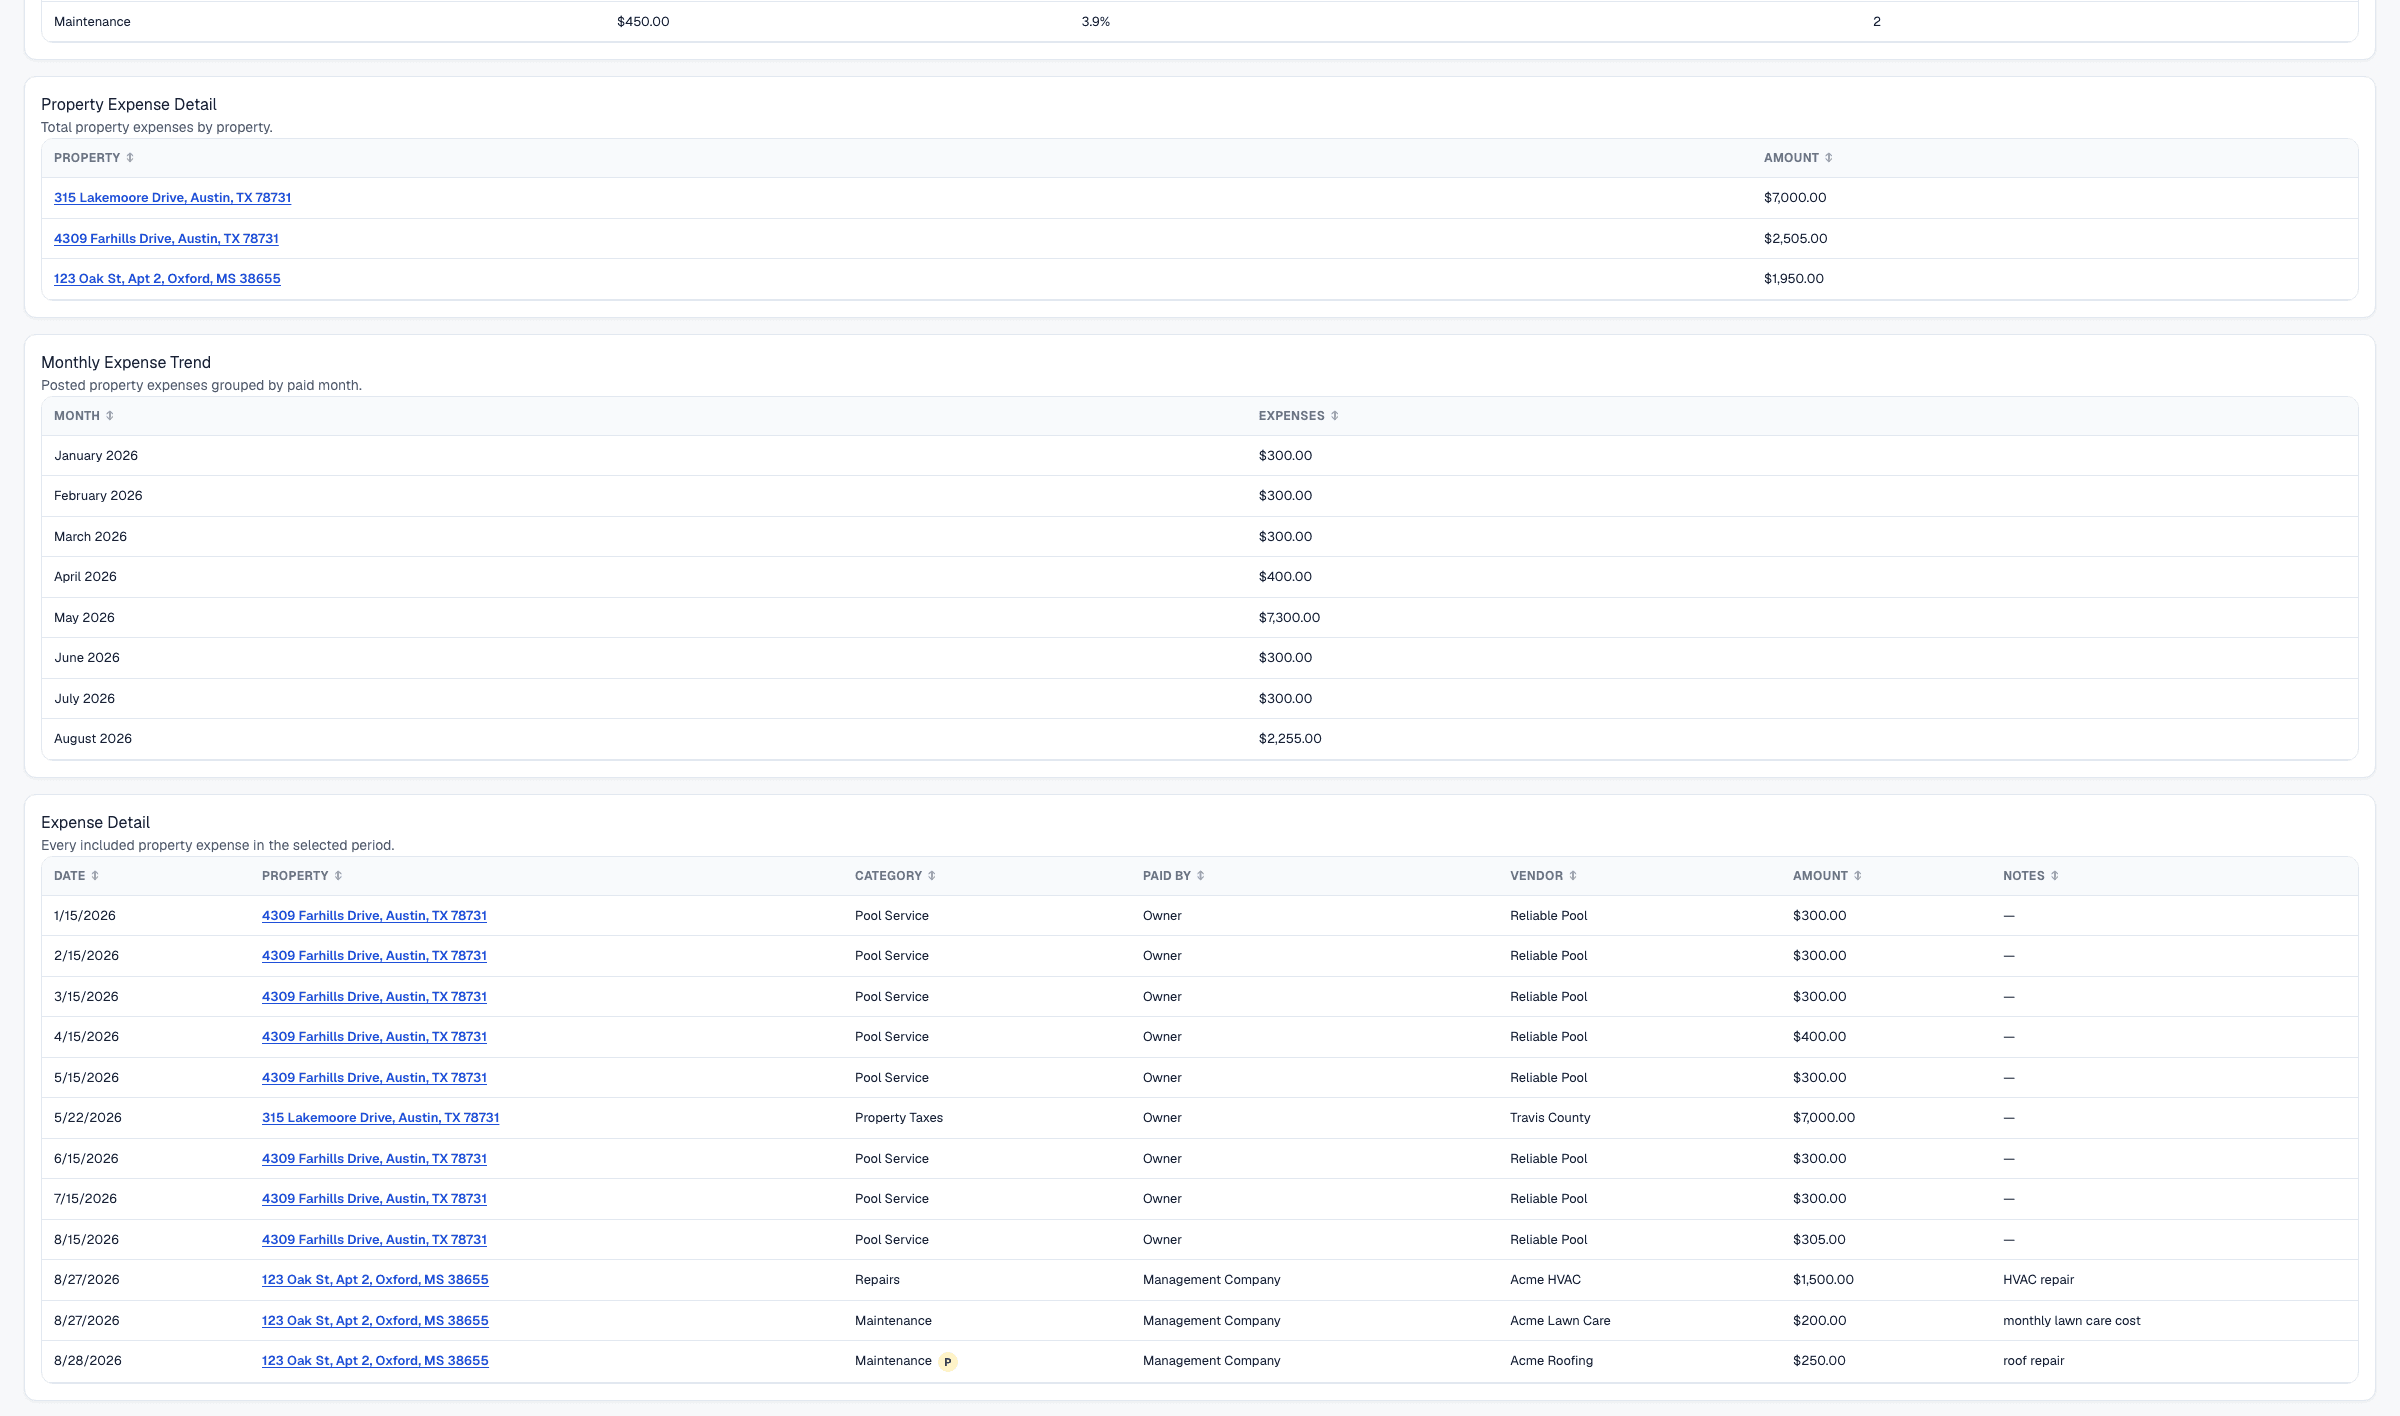Open 123 Oak St link for monthly lawn care row

[375, 1321]
